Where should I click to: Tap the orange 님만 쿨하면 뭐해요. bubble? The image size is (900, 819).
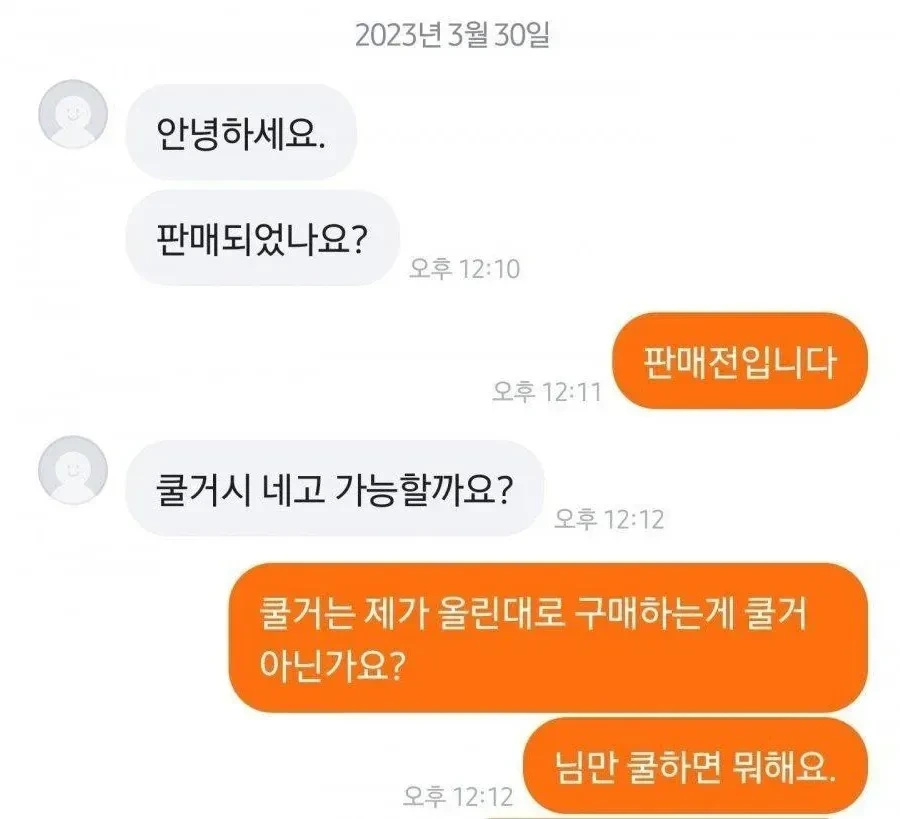pos(695,766)
